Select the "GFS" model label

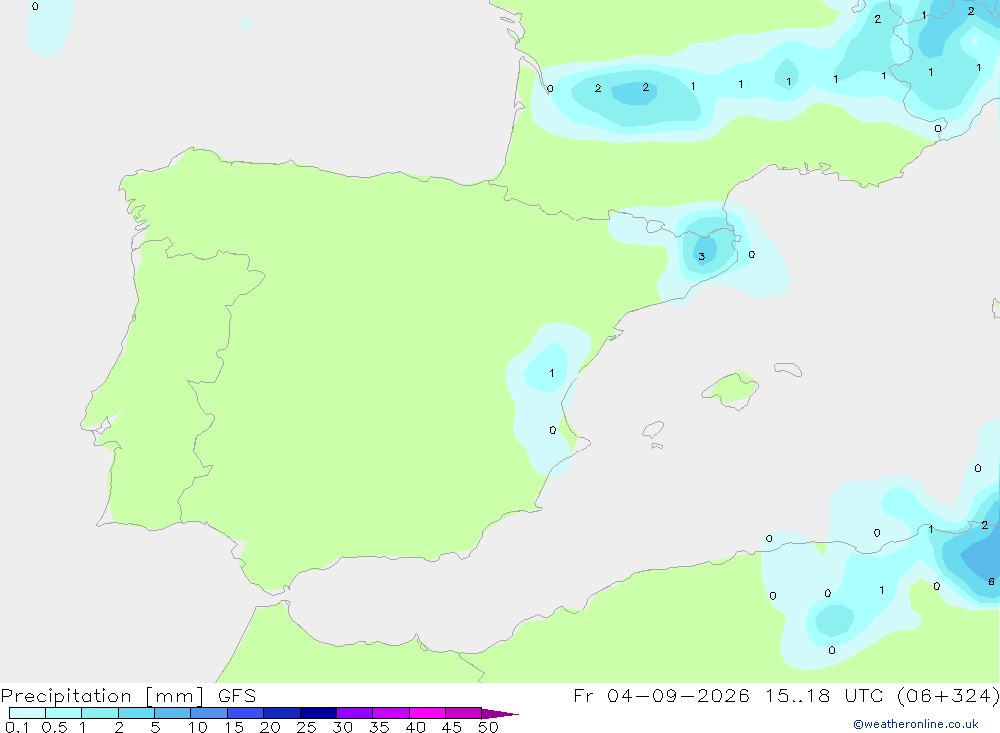[x=237, y=695]
